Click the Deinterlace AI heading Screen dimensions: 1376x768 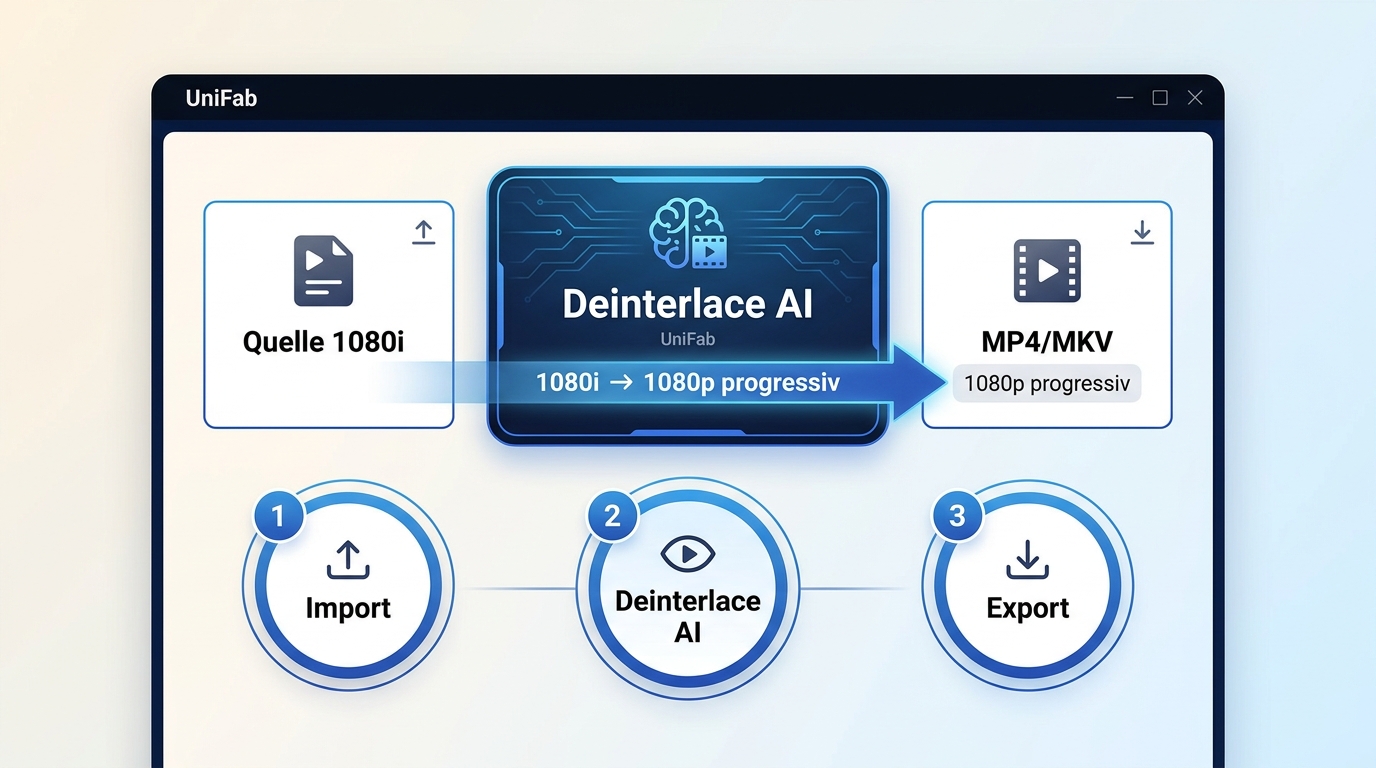pyautogui.click(x=688, y=304)
